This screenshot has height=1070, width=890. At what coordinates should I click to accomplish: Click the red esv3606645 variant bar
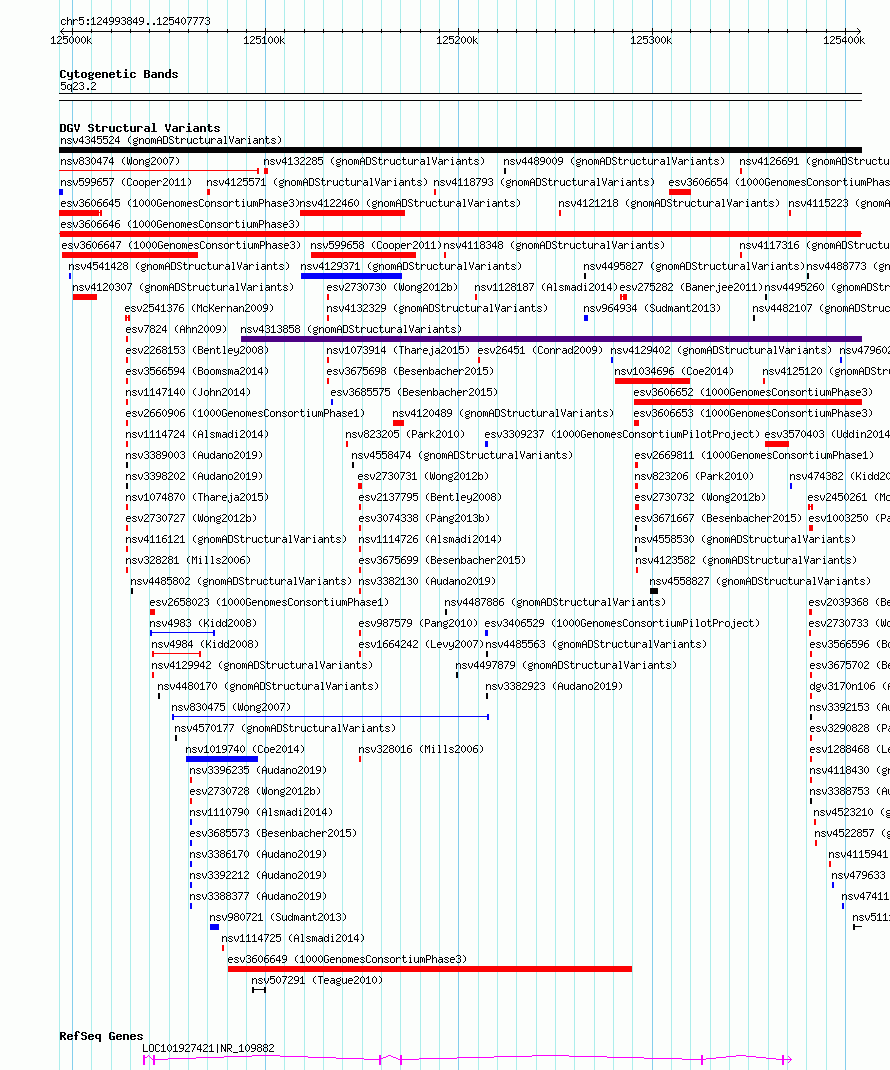[81, 214]
